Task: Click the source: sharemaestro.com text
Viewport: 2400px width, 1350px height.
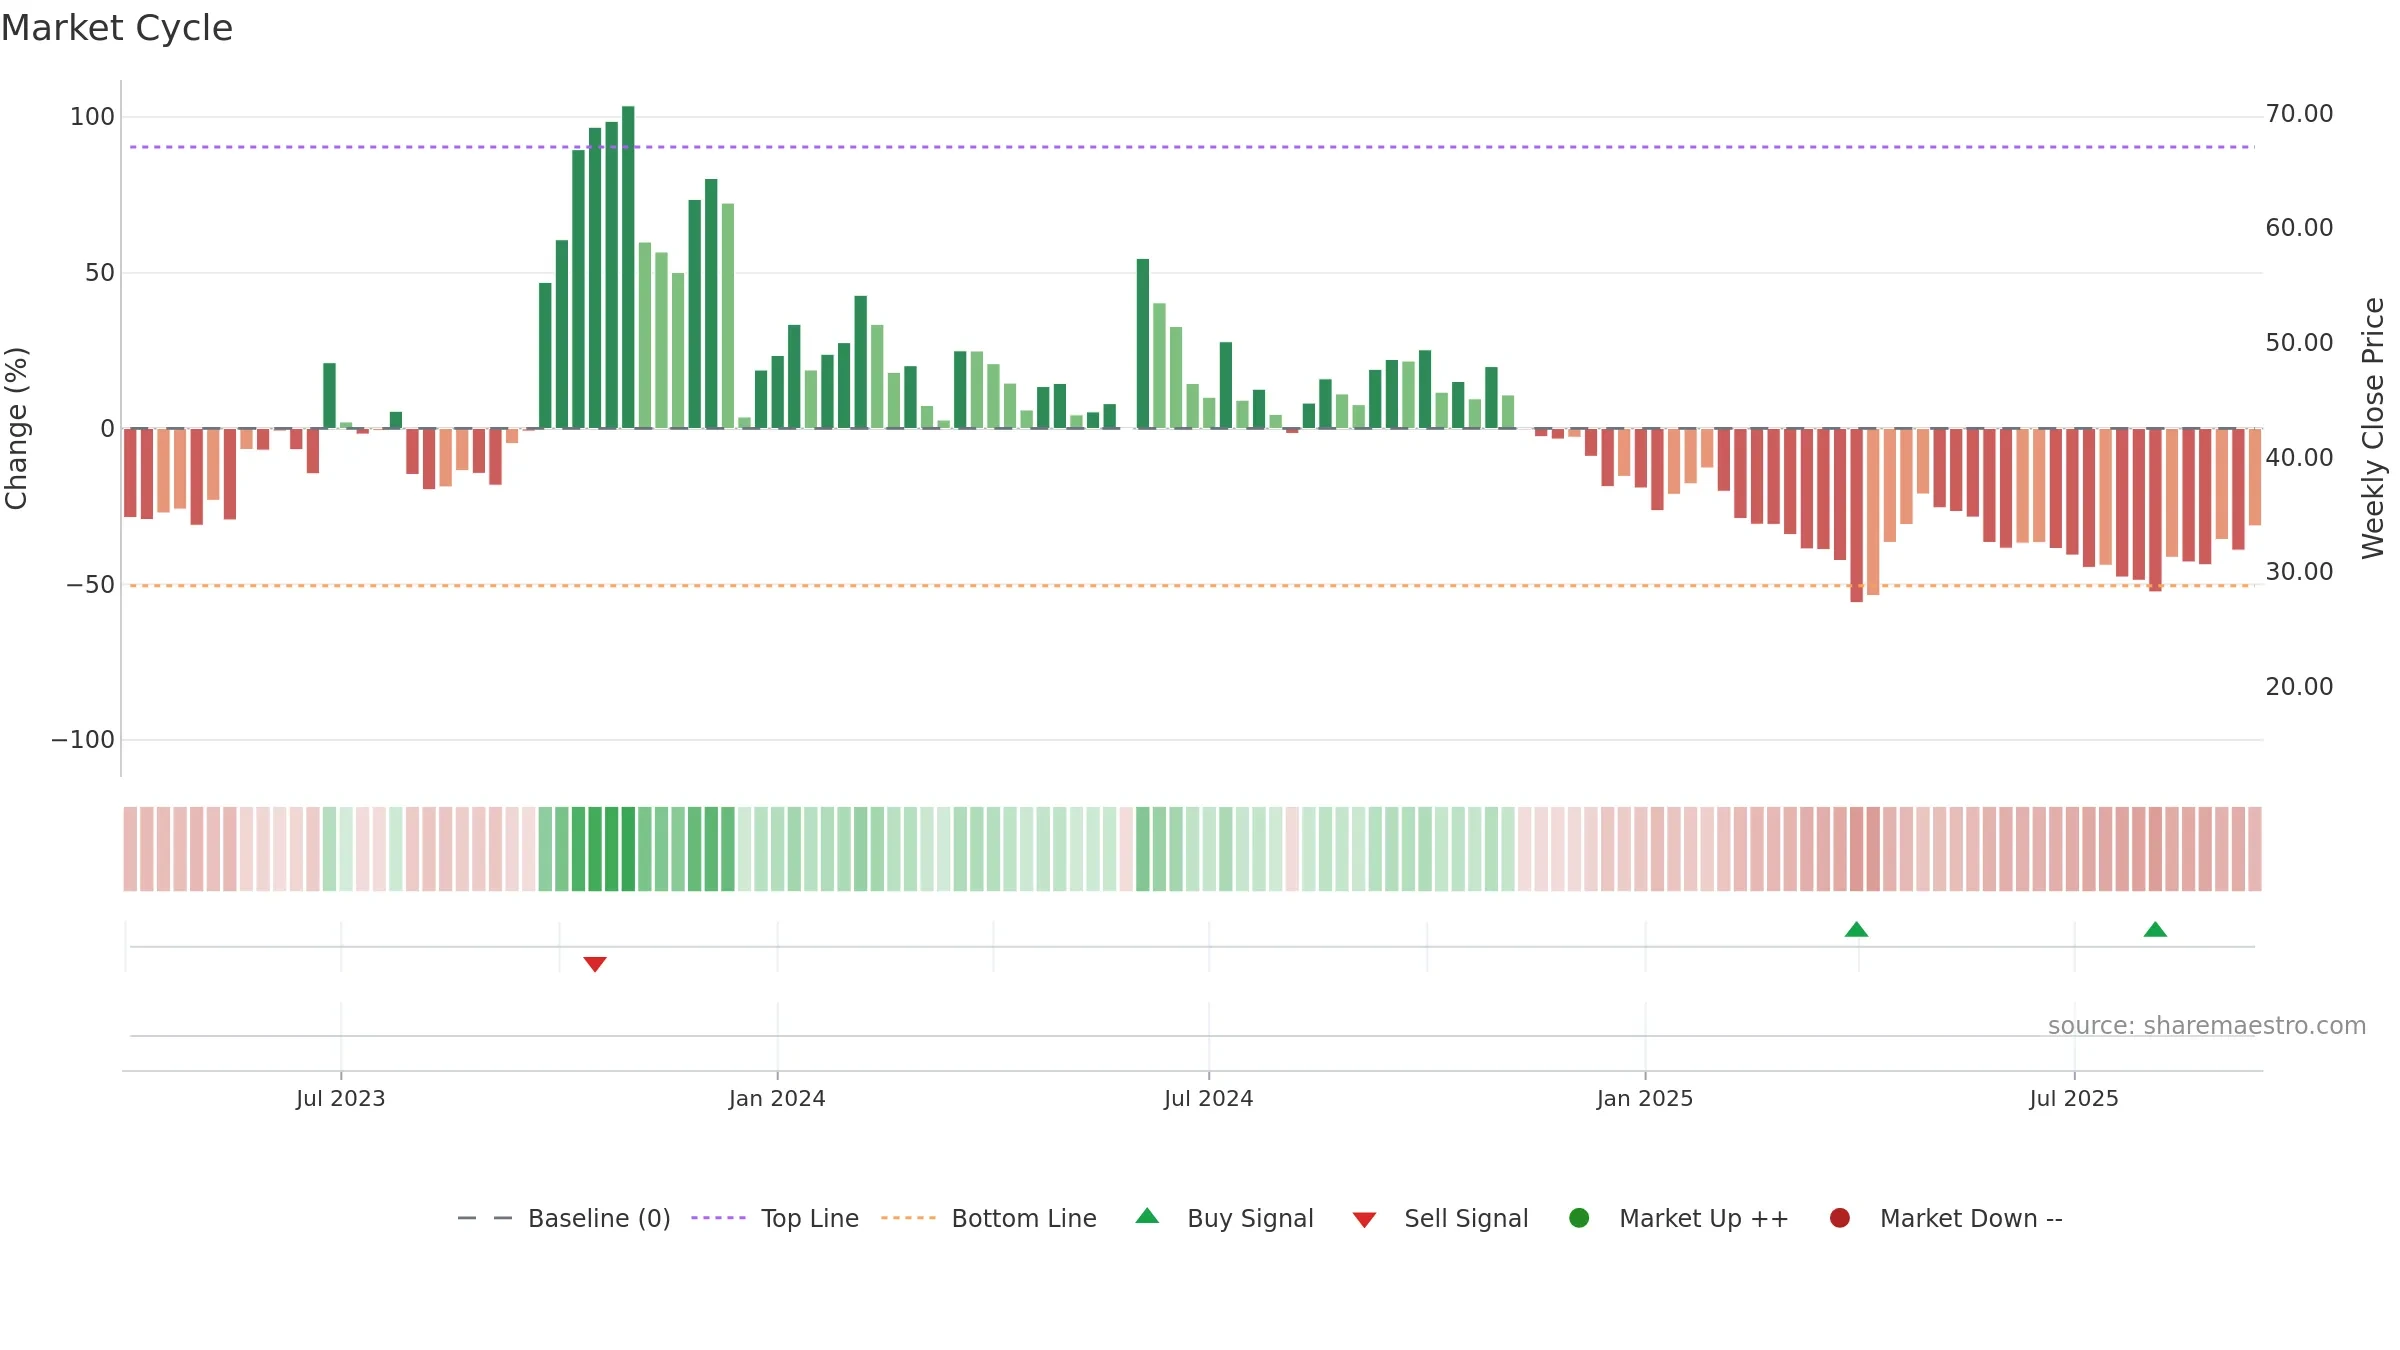Action: point(2207,1025)
